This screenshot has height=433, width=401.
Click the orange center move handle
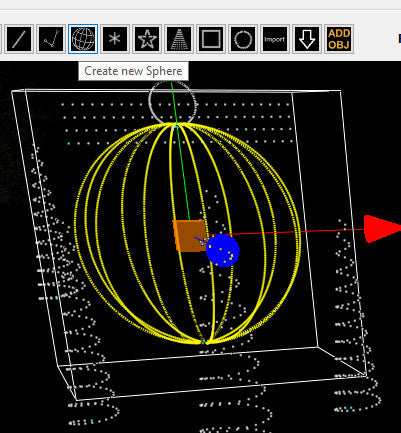(189, 236)
